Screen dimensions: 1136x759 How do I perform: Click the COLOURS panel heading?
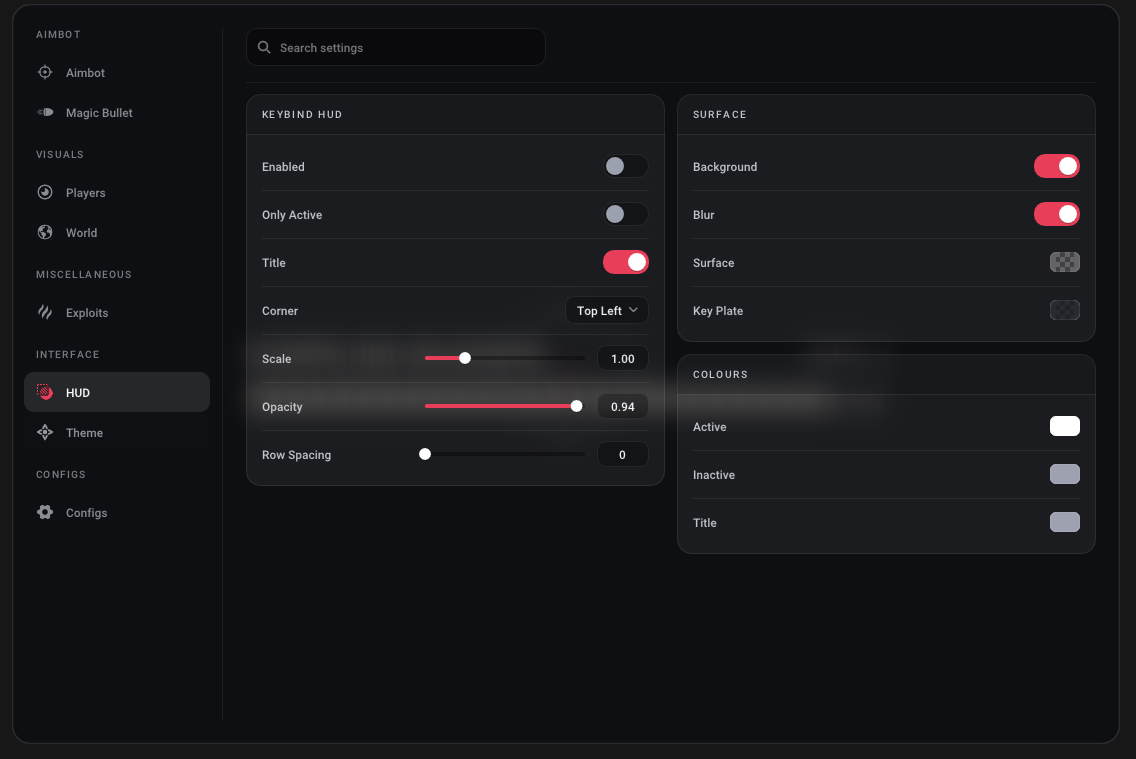click(720, 374)
